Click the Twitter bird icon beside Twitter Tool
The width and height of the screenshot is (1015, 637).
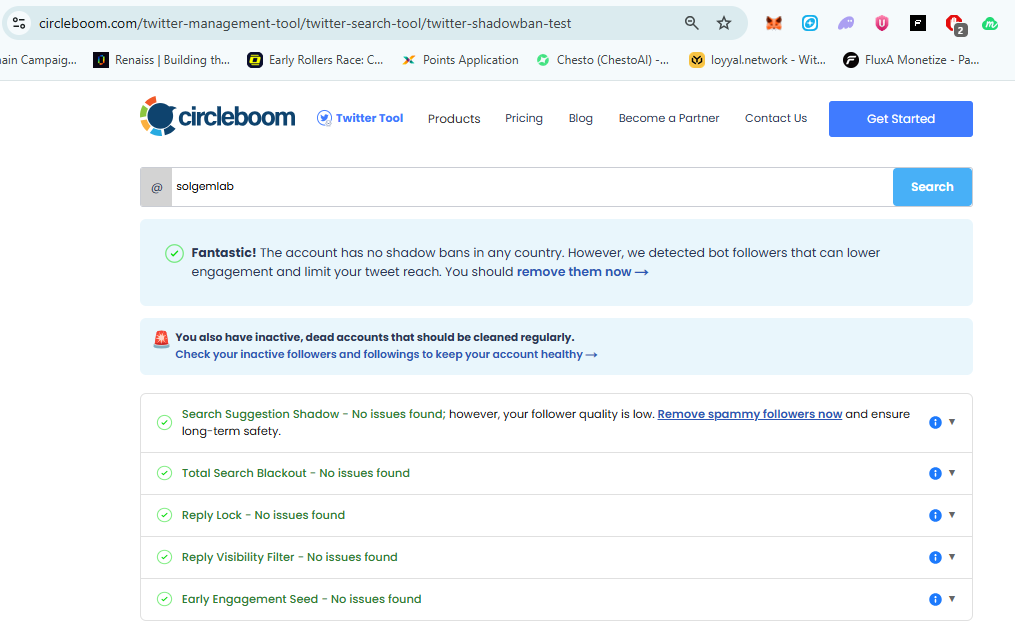coord(324,118)
